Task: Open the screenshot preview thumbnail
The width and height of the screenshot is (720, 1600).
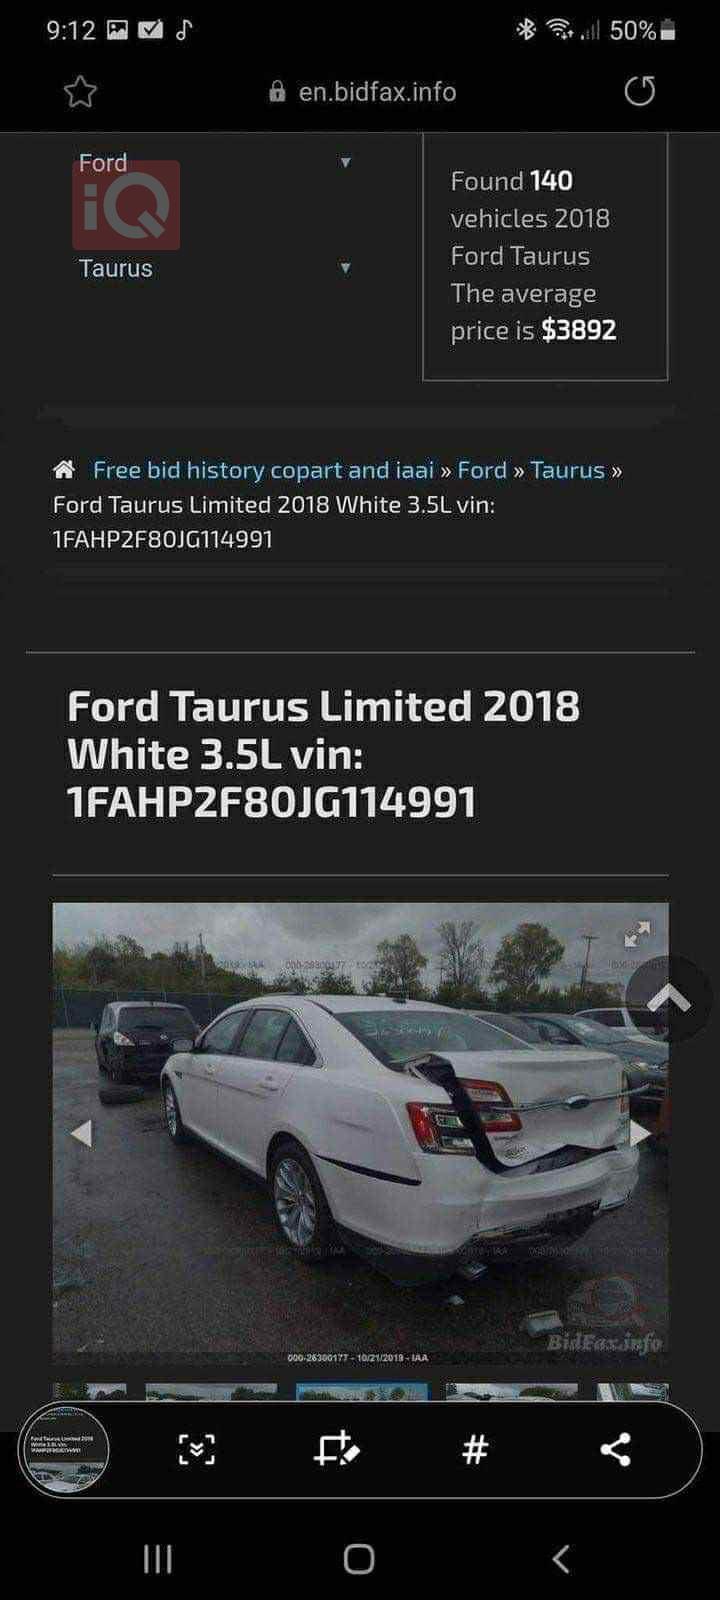Action: pos(66,1450)
